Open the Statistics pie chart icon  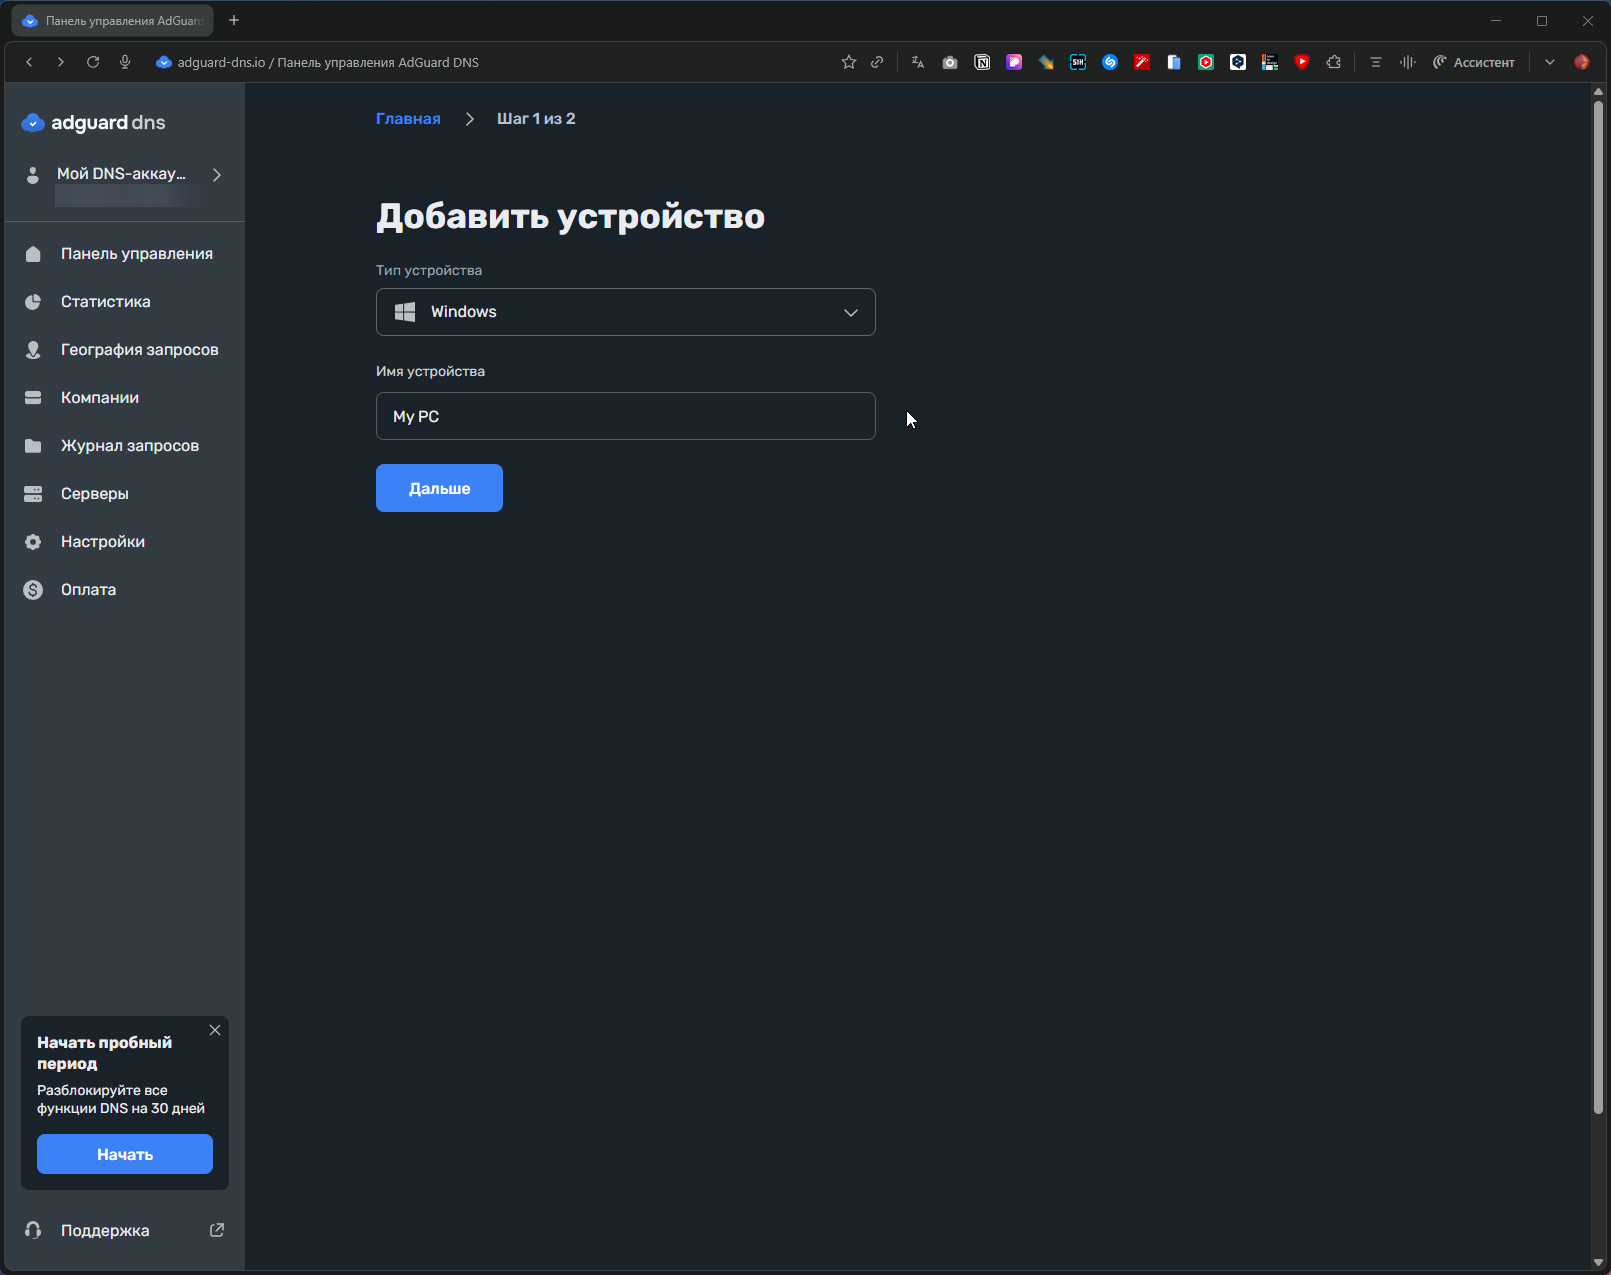(33, 302)
